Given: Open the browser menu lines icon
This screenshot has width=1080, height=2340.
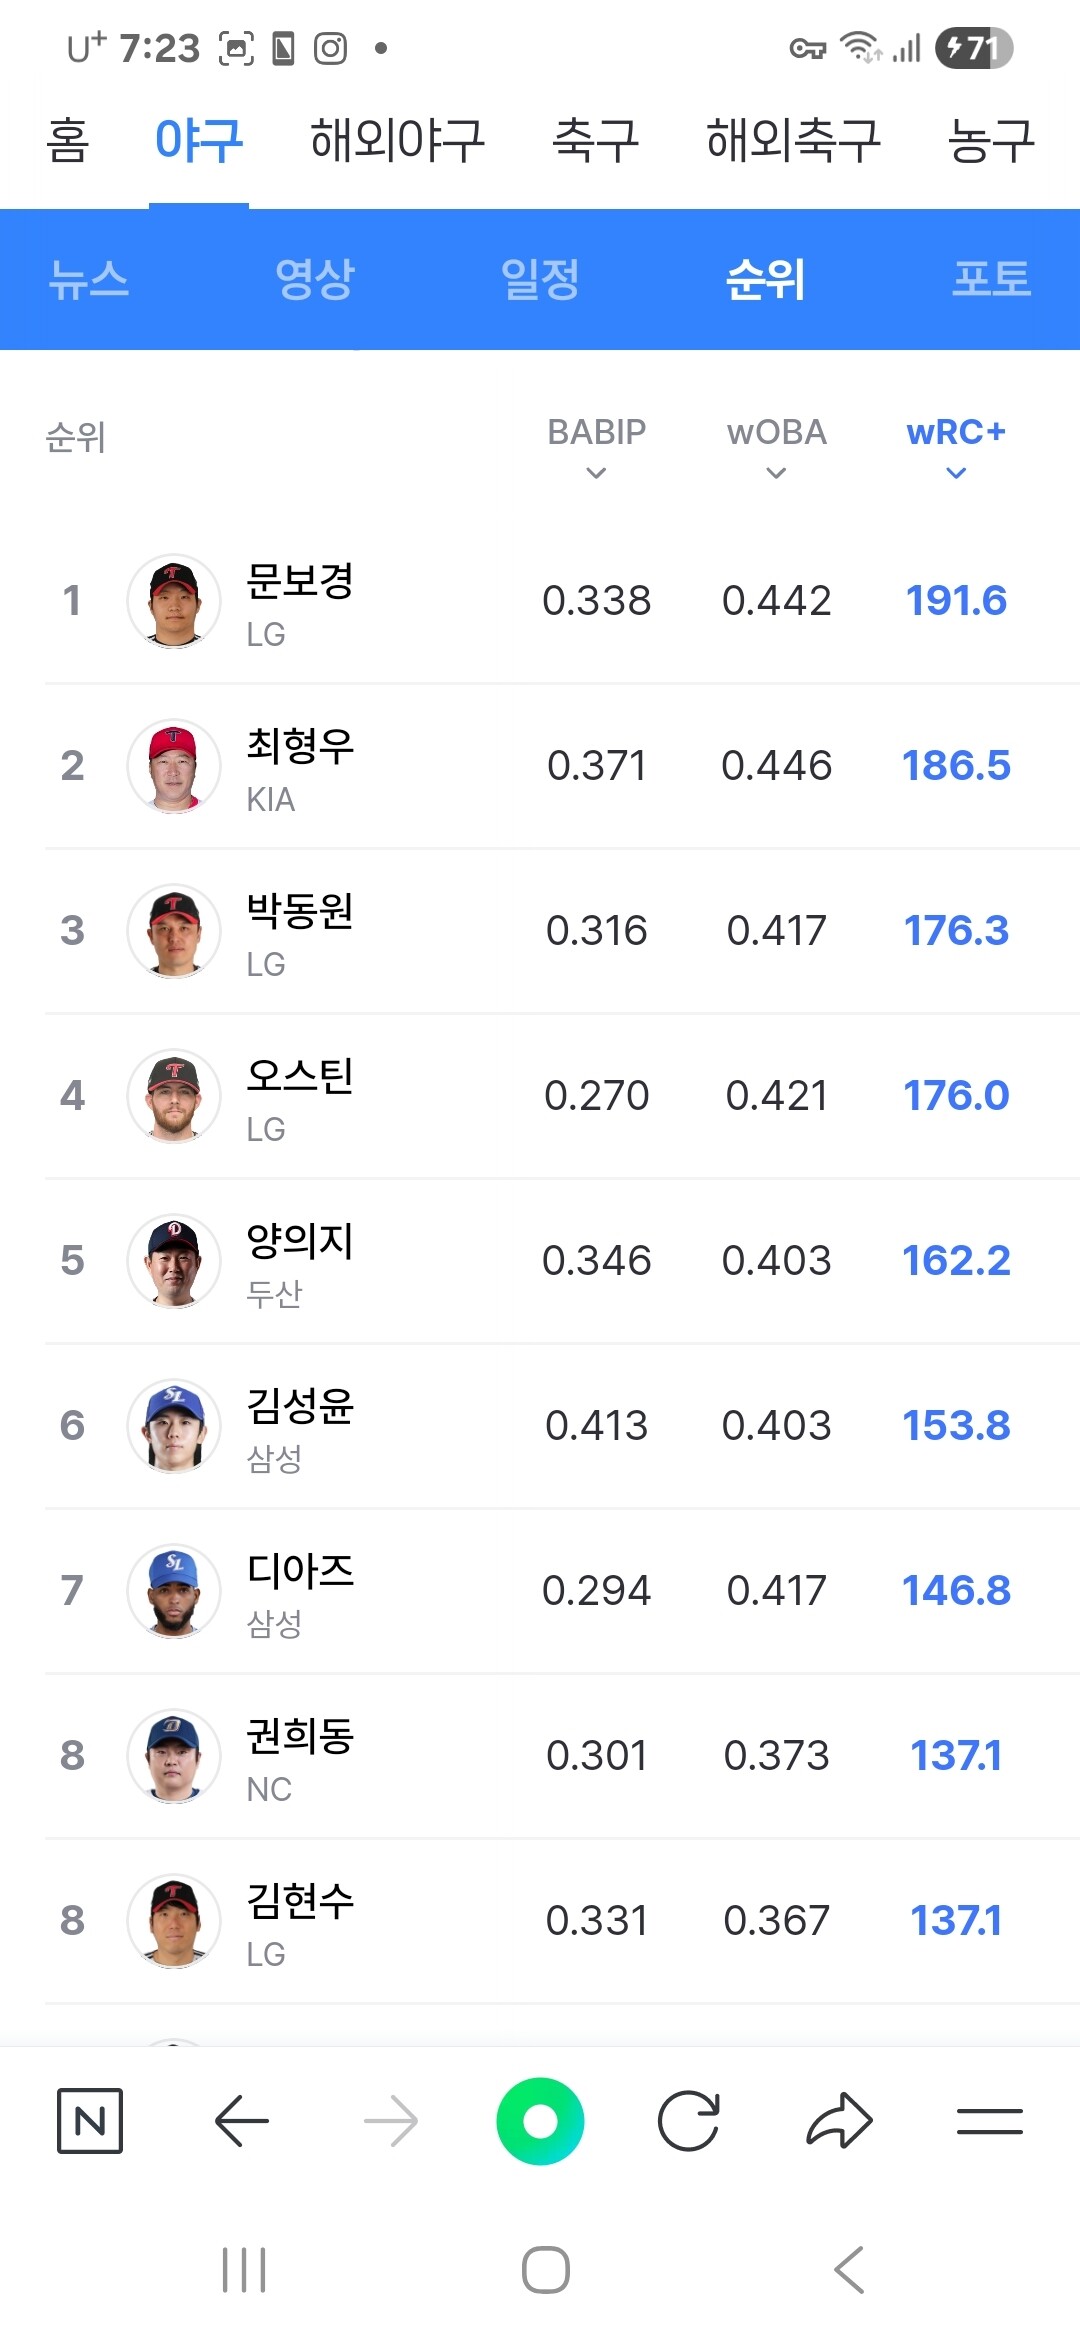Looking at the screenshot, I should pyautogui.click(x=989, y=2120).
